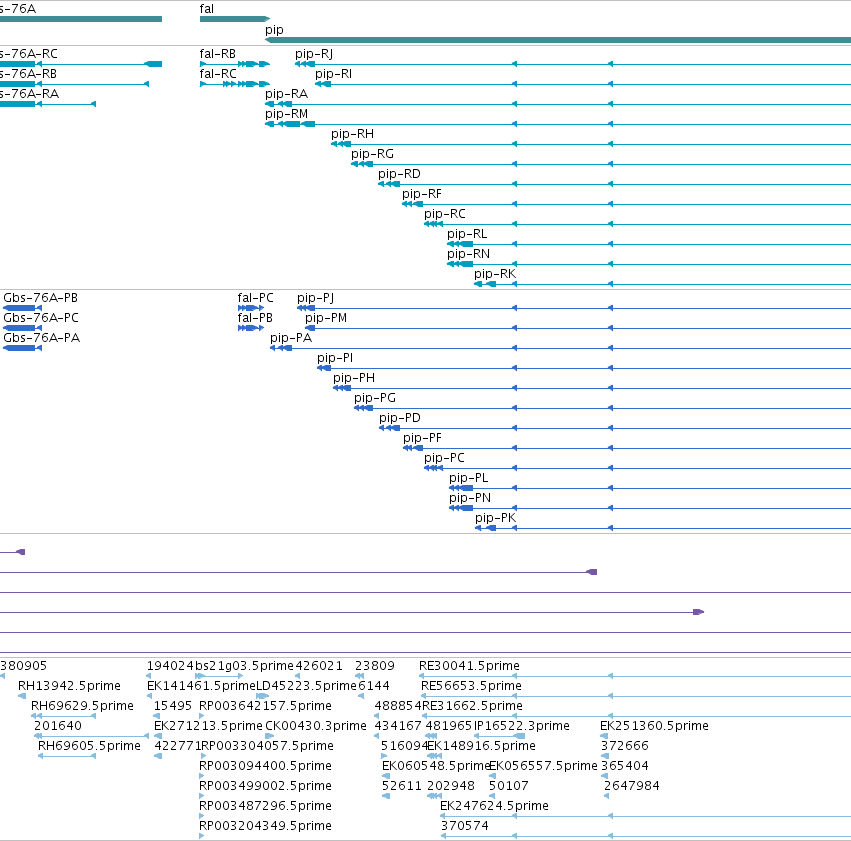Screen dimensions: 851x841
Task: Select transcript pip-RD
Action: click(x=614, y=184)
